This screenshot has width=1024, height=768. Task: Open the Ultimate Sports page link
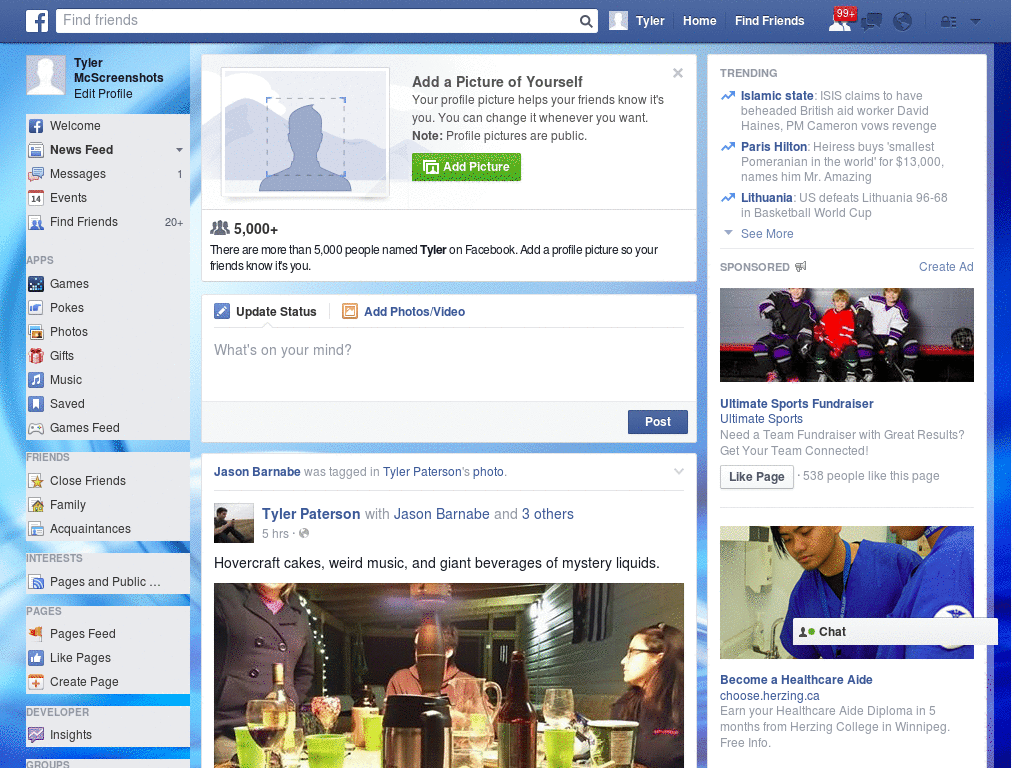tap(761, 419)
